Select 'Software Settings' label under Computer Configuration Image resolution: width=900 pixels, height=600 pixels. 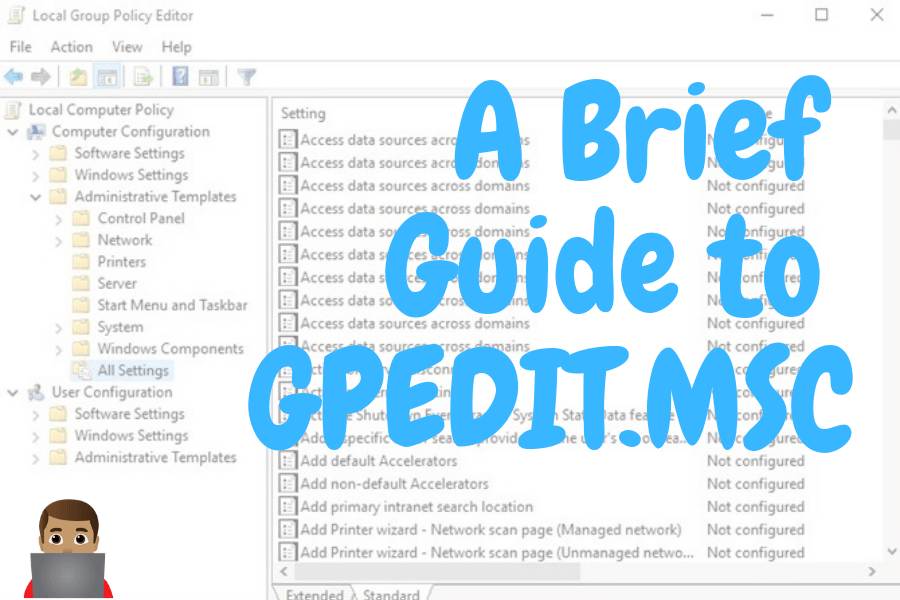(130, 153)
